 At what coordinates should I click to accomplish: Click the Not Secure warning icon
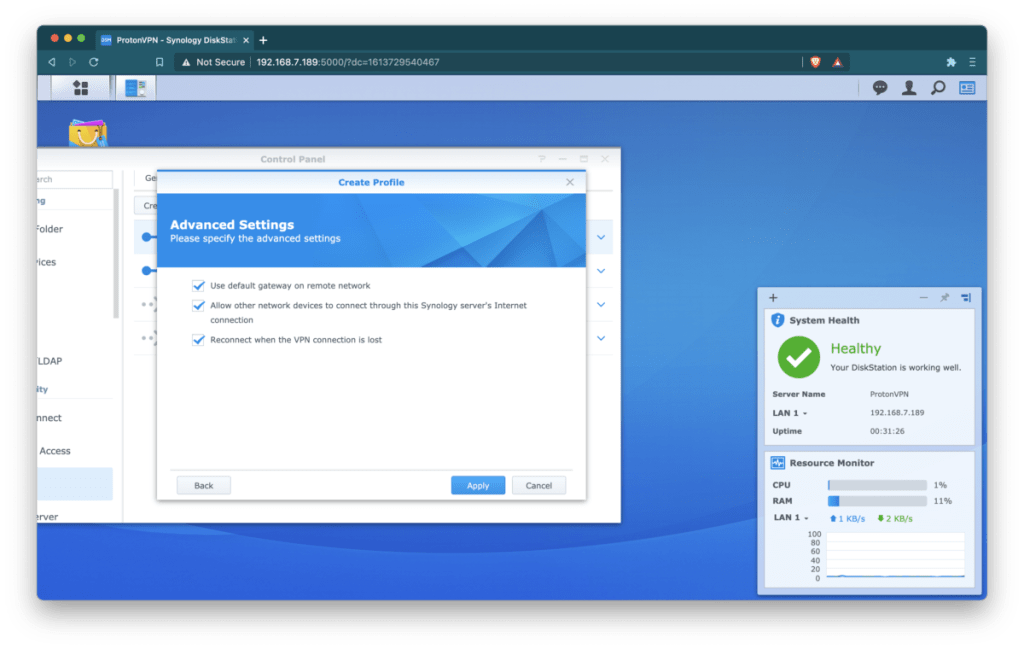pyautogui.click(x=186, y=62)
